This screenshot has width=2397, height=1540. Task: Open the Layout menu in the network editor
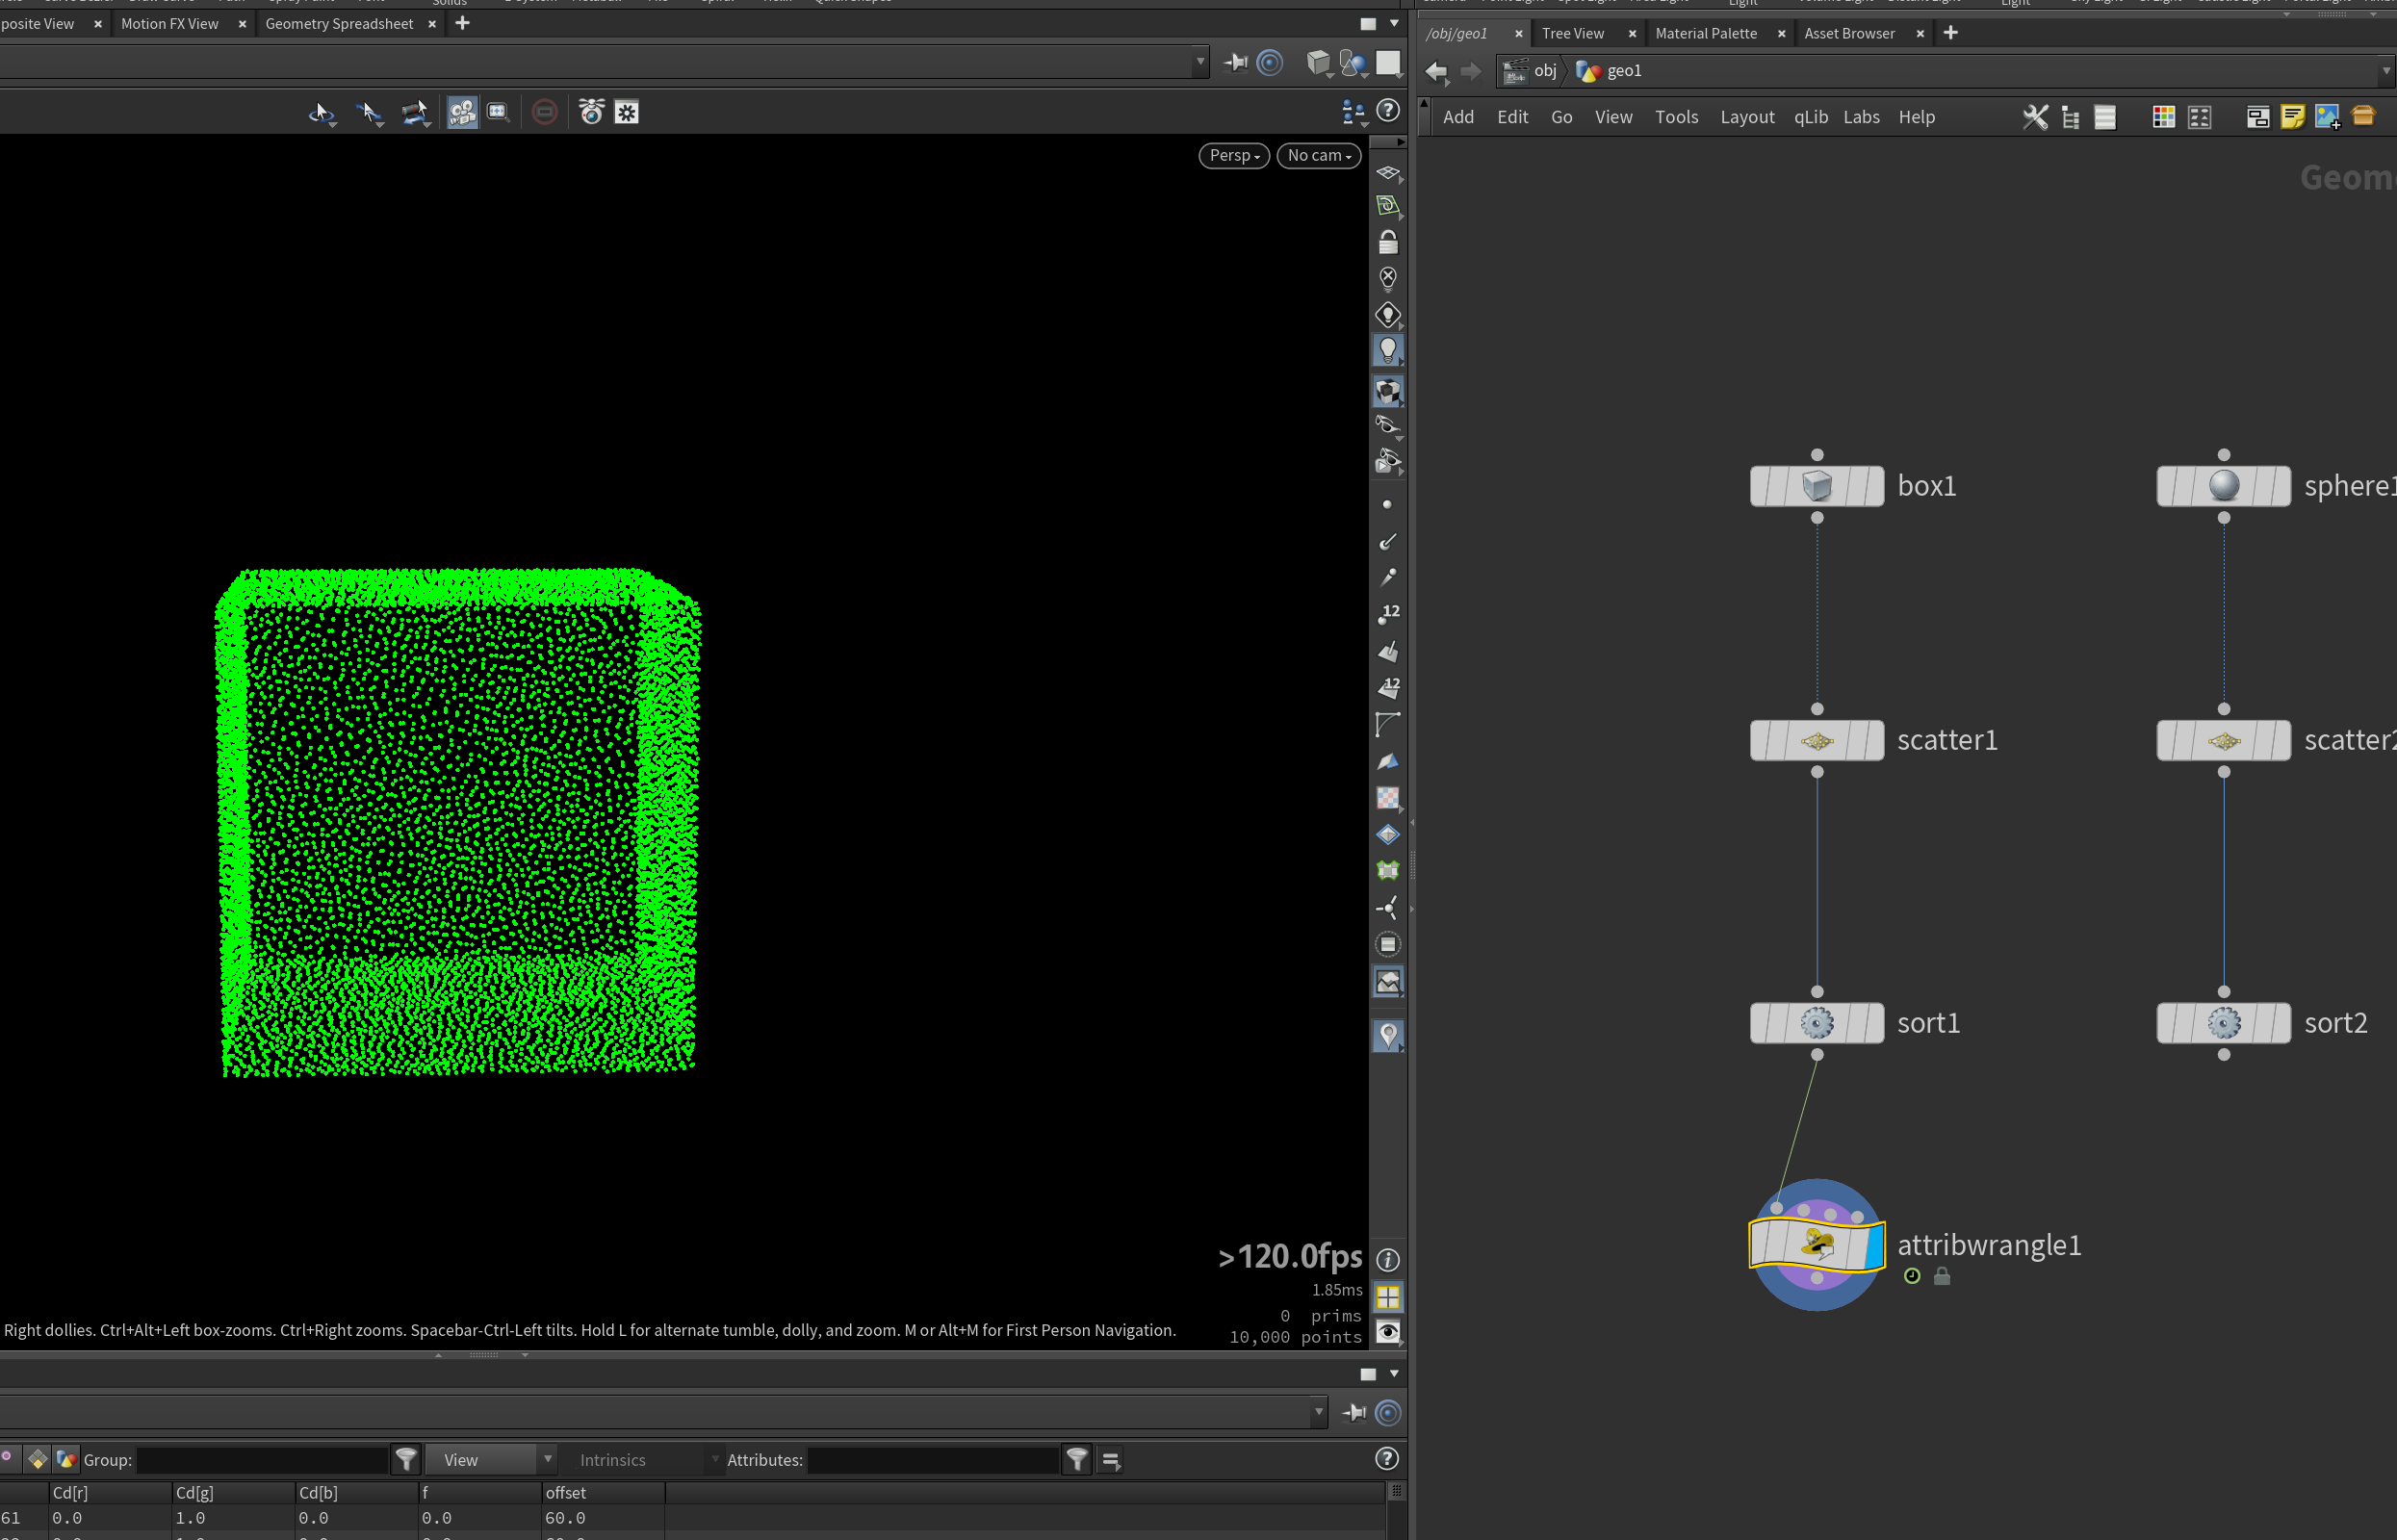(x=1747, y=117)
